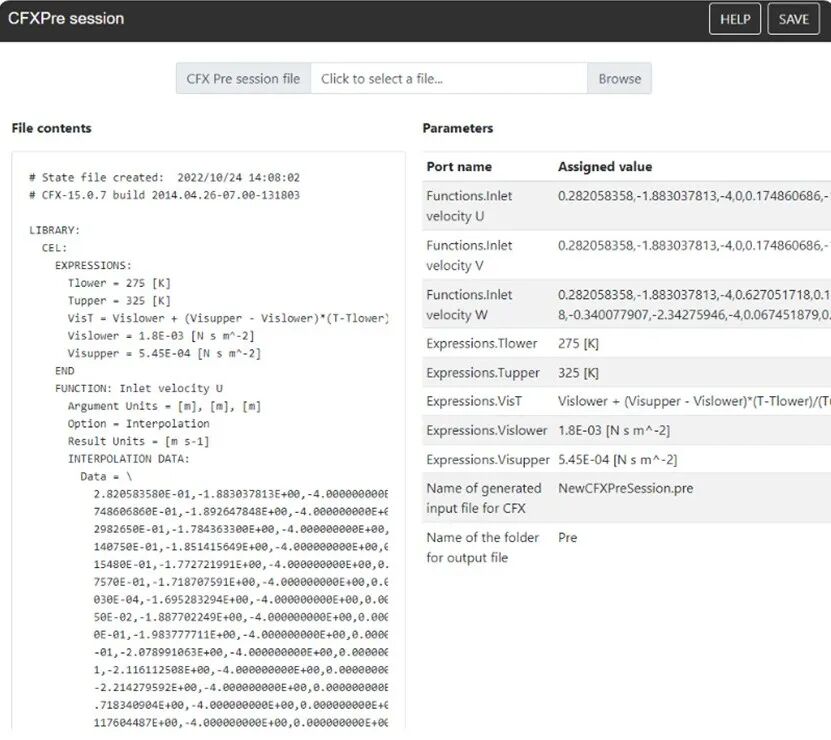Viewport: 831px width, 740px height.
Task: Click the 'Port name' column header
Action: (459, 166)
